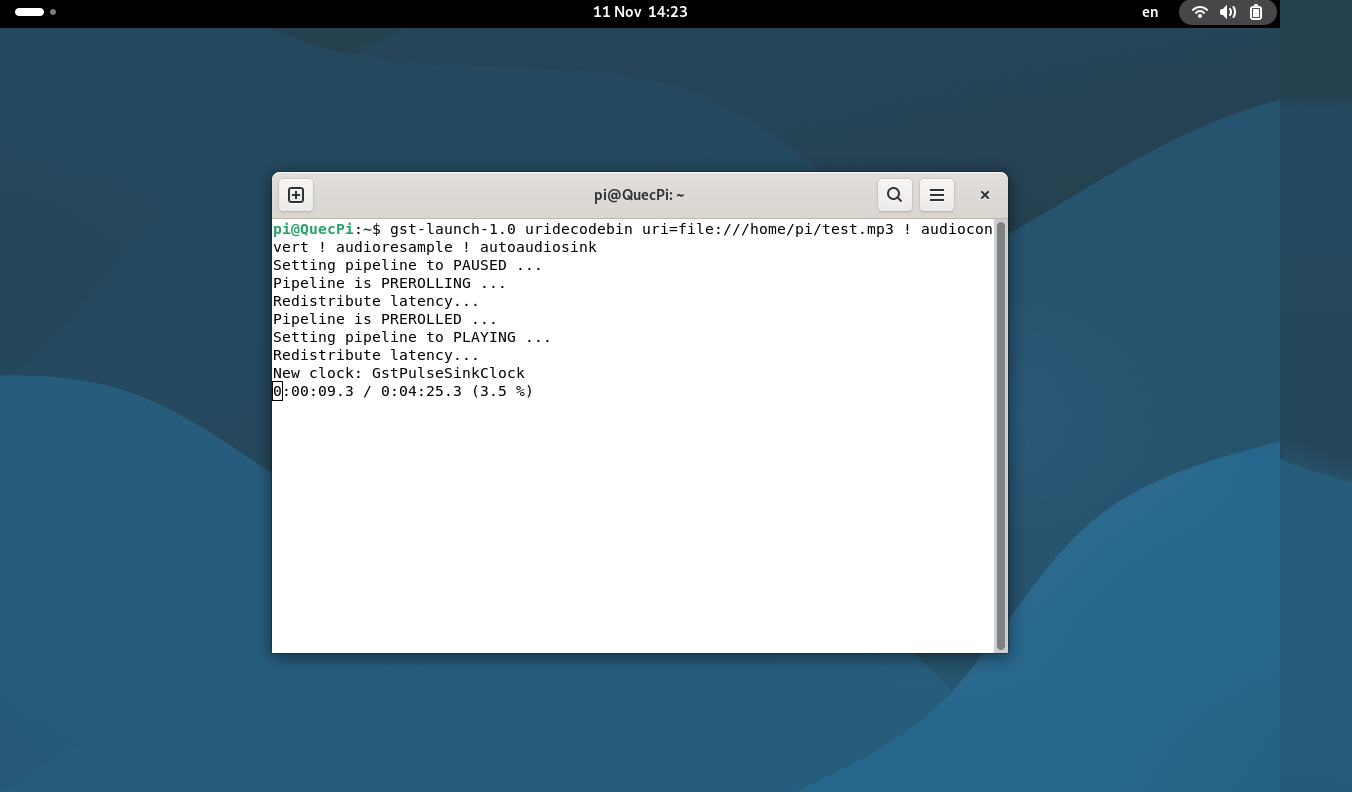Click the 'pi@QuecPi: ~' window title bar
1352x792 pixels.
tap(639, 195)
